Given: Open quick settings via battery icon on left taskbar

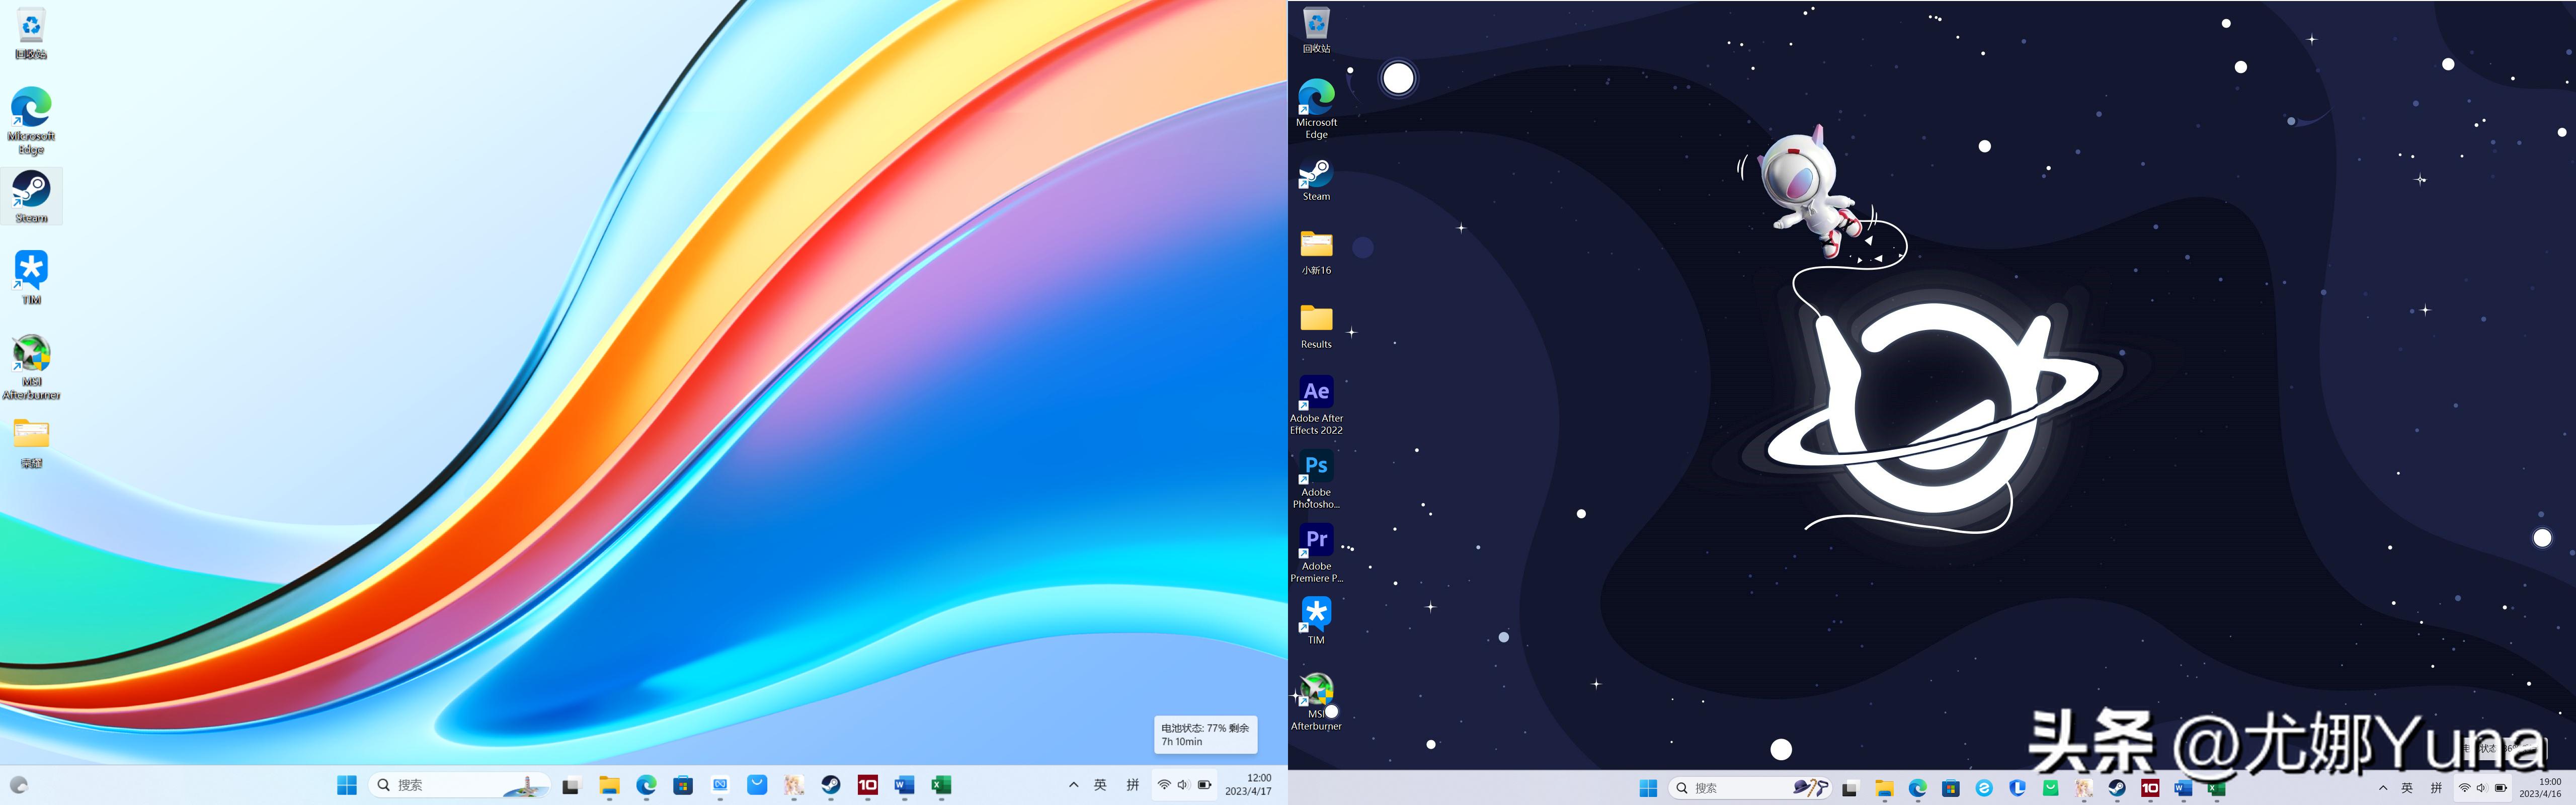Looking at the screenshot, I should pyautogui.click(x=1204, y=785).
